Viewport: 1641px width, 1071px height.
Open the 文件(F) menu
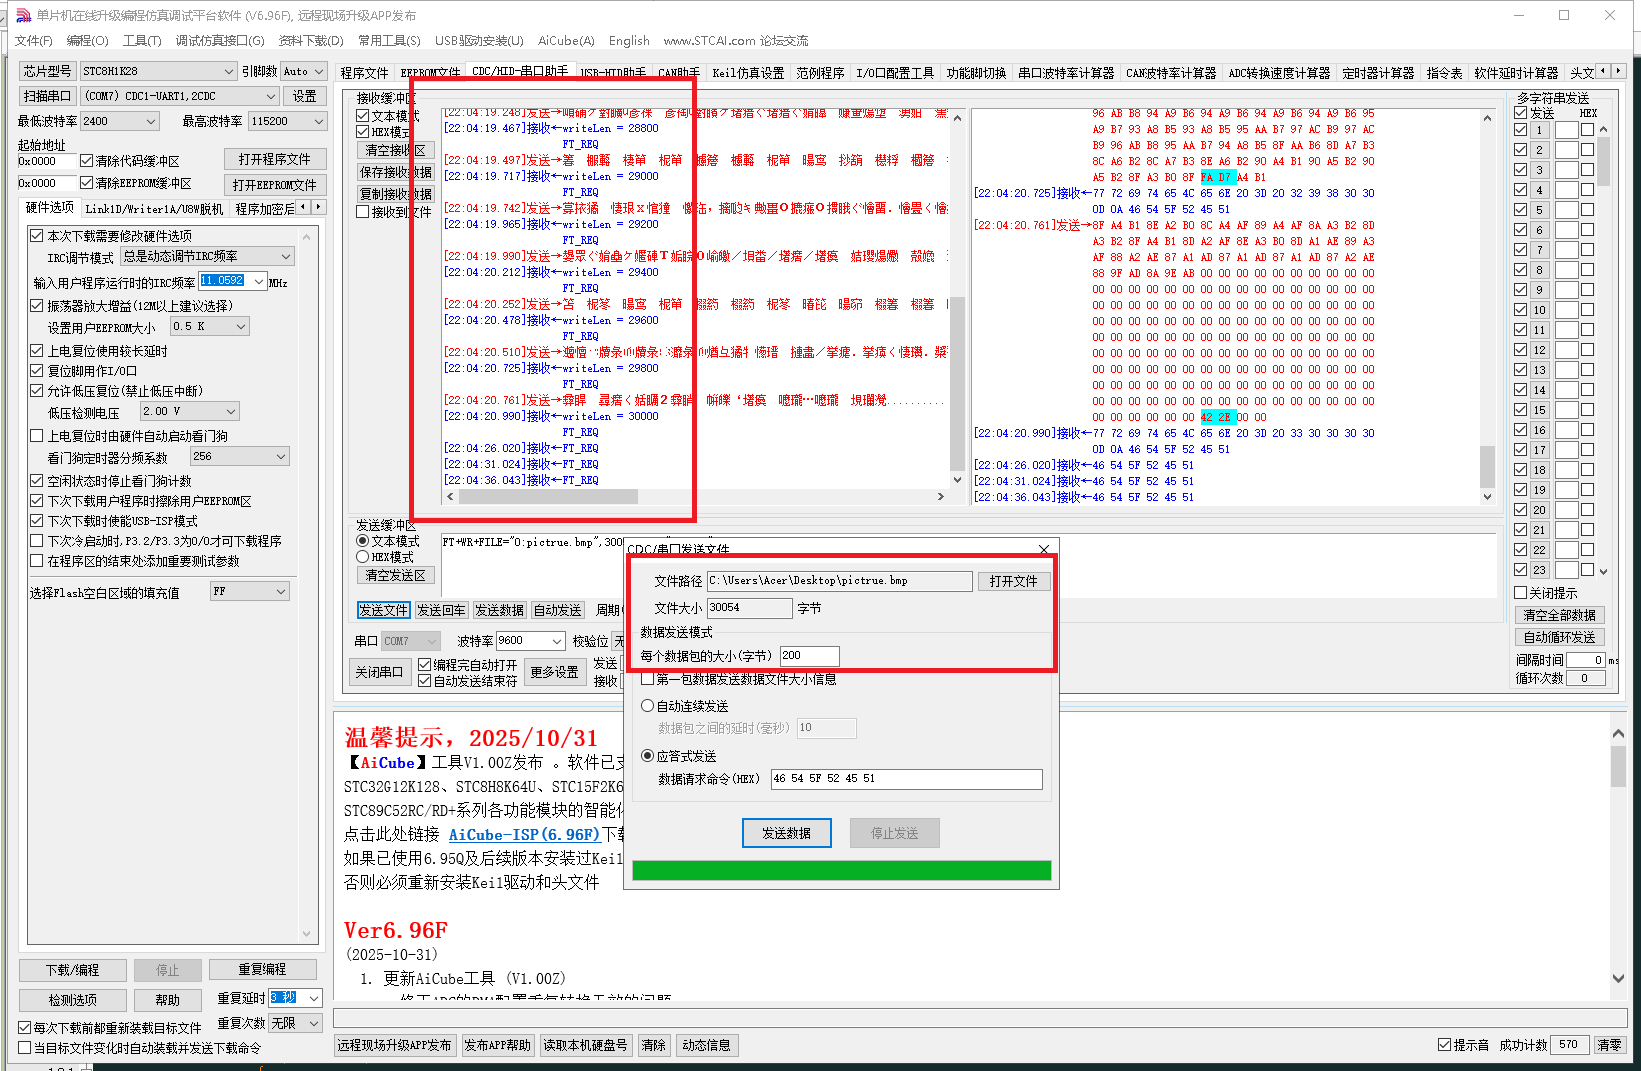pyautogui.click(x=33, y=40)
